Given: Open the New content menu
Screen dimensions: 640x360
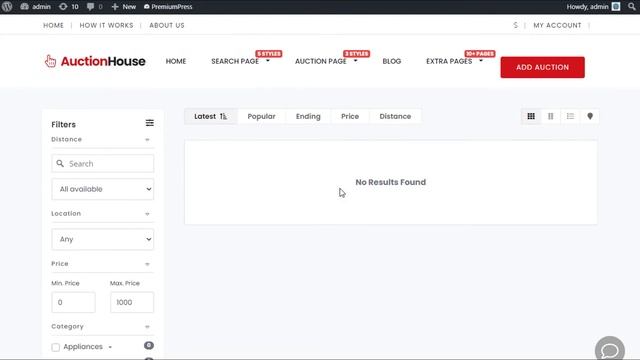Looking at the screenshot, I should point(124,7).
